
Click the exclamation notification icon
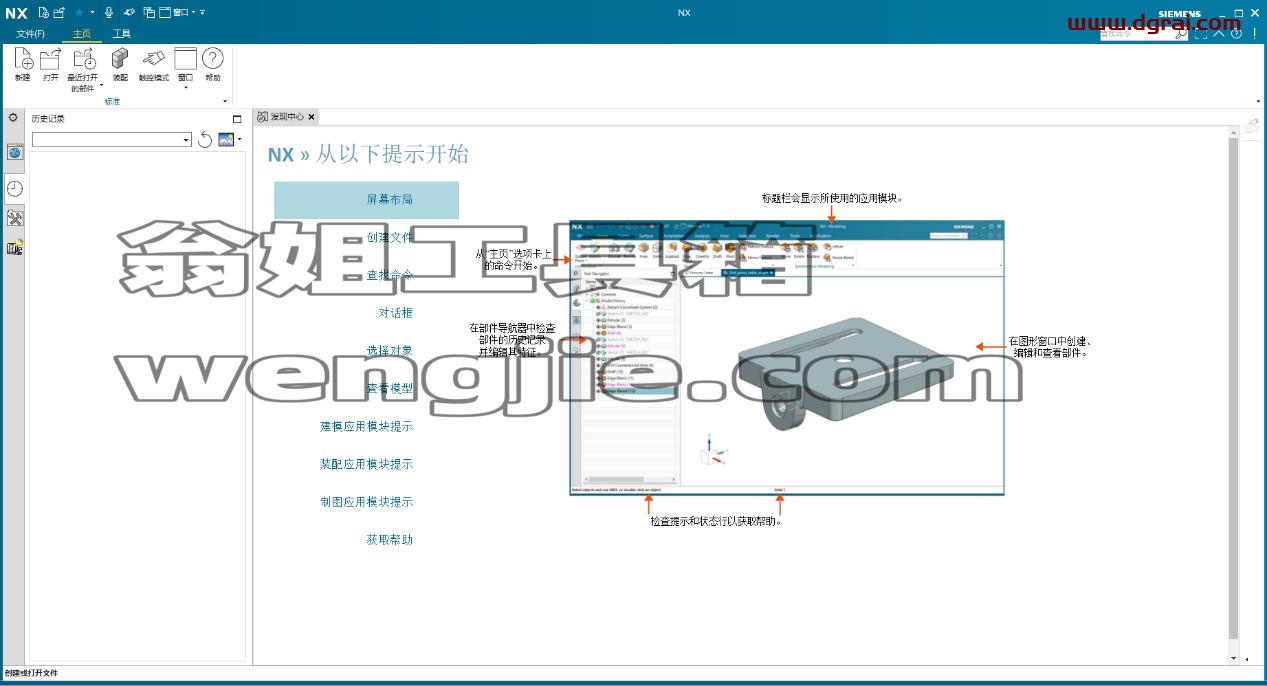(x=1255, y=33)
